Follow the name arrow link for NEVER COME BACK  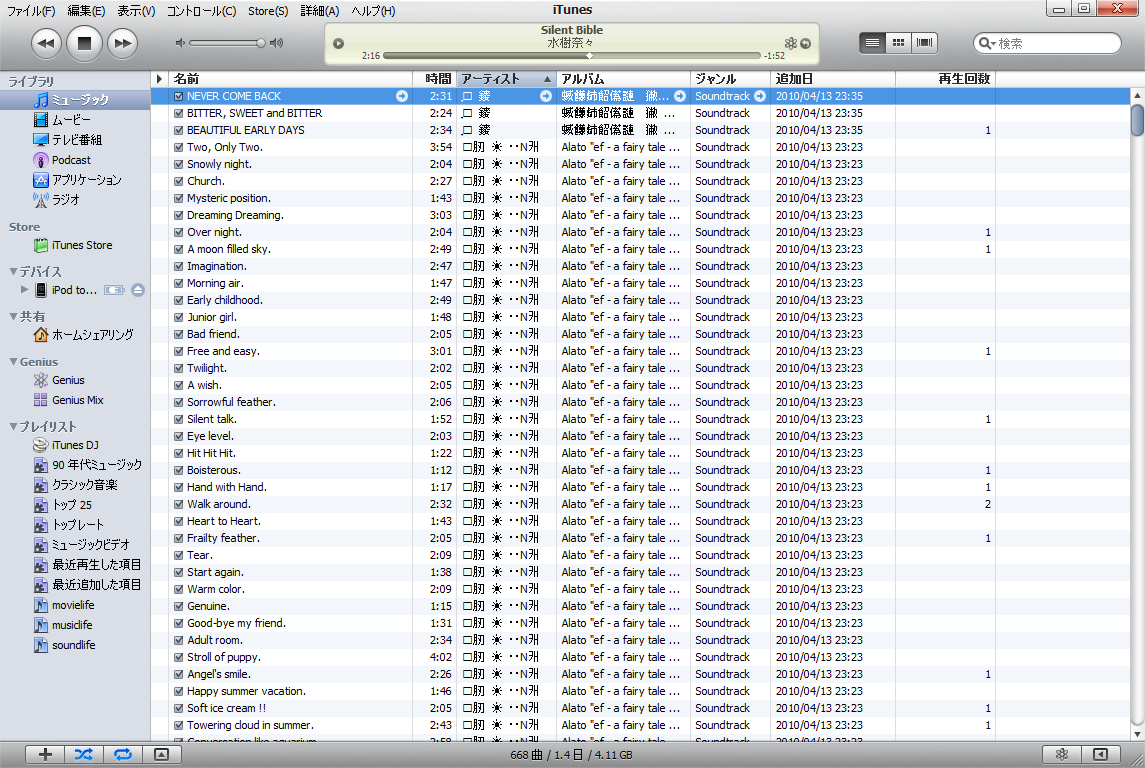click(402, 96)
